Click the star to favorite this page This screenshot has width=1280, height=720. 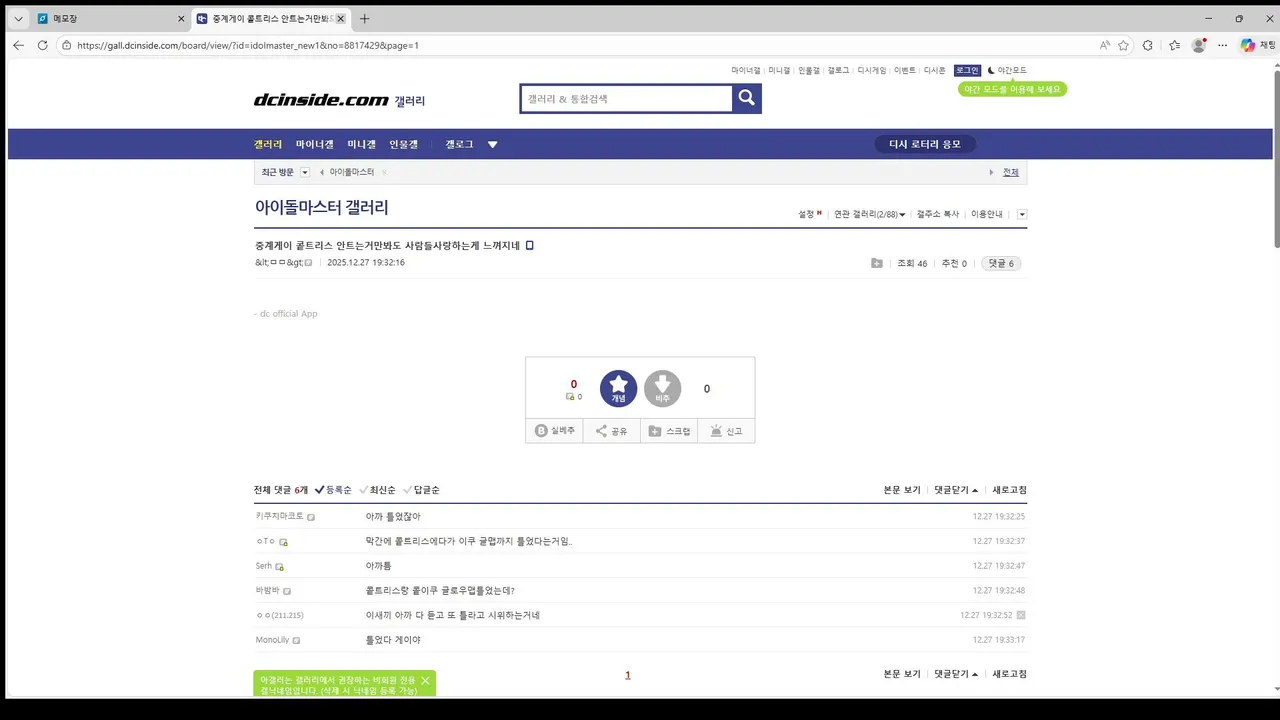tap(1123, 45)
